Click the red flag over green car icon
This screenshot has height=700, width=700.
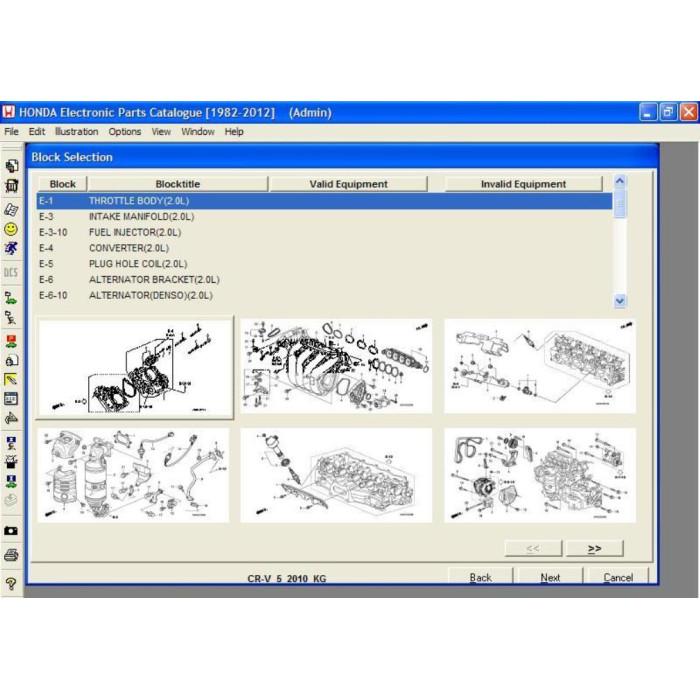pos(11,341)
